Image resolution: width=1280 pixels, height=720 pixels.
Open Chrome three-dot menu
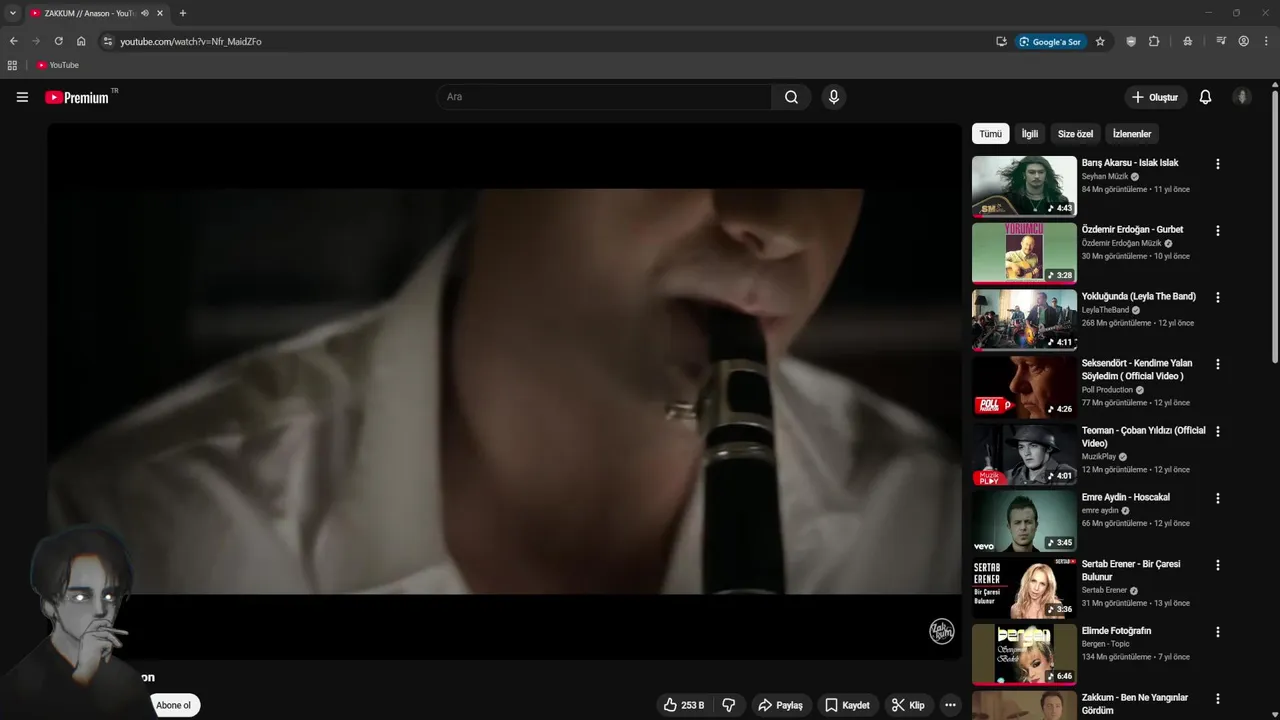tap(1267, 41)
